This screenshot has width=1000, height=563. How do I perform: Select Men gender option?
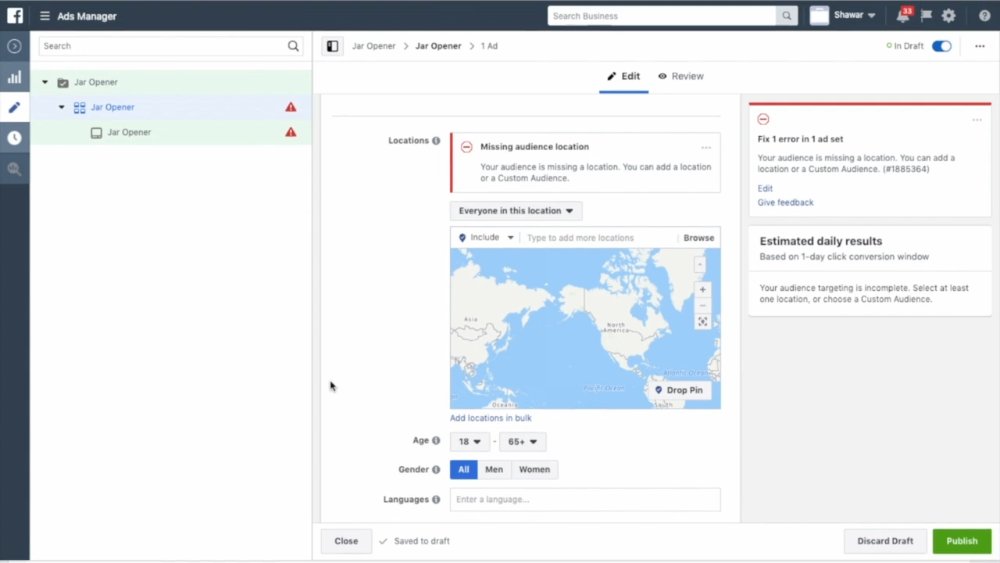[494, 469]
